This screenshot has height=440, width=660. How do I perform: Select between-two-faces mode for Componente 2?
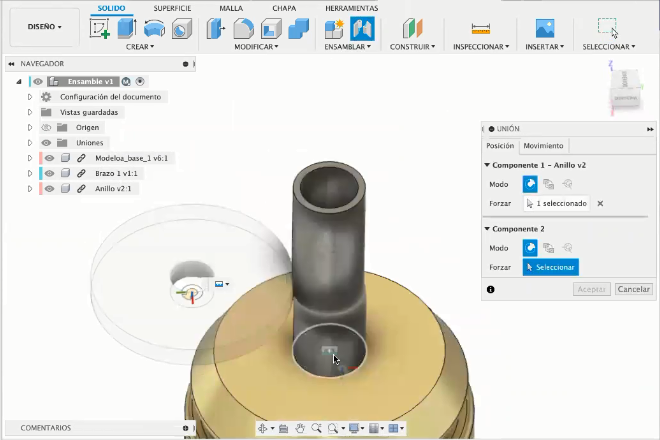pyautogui.click(x=548, y=248)
